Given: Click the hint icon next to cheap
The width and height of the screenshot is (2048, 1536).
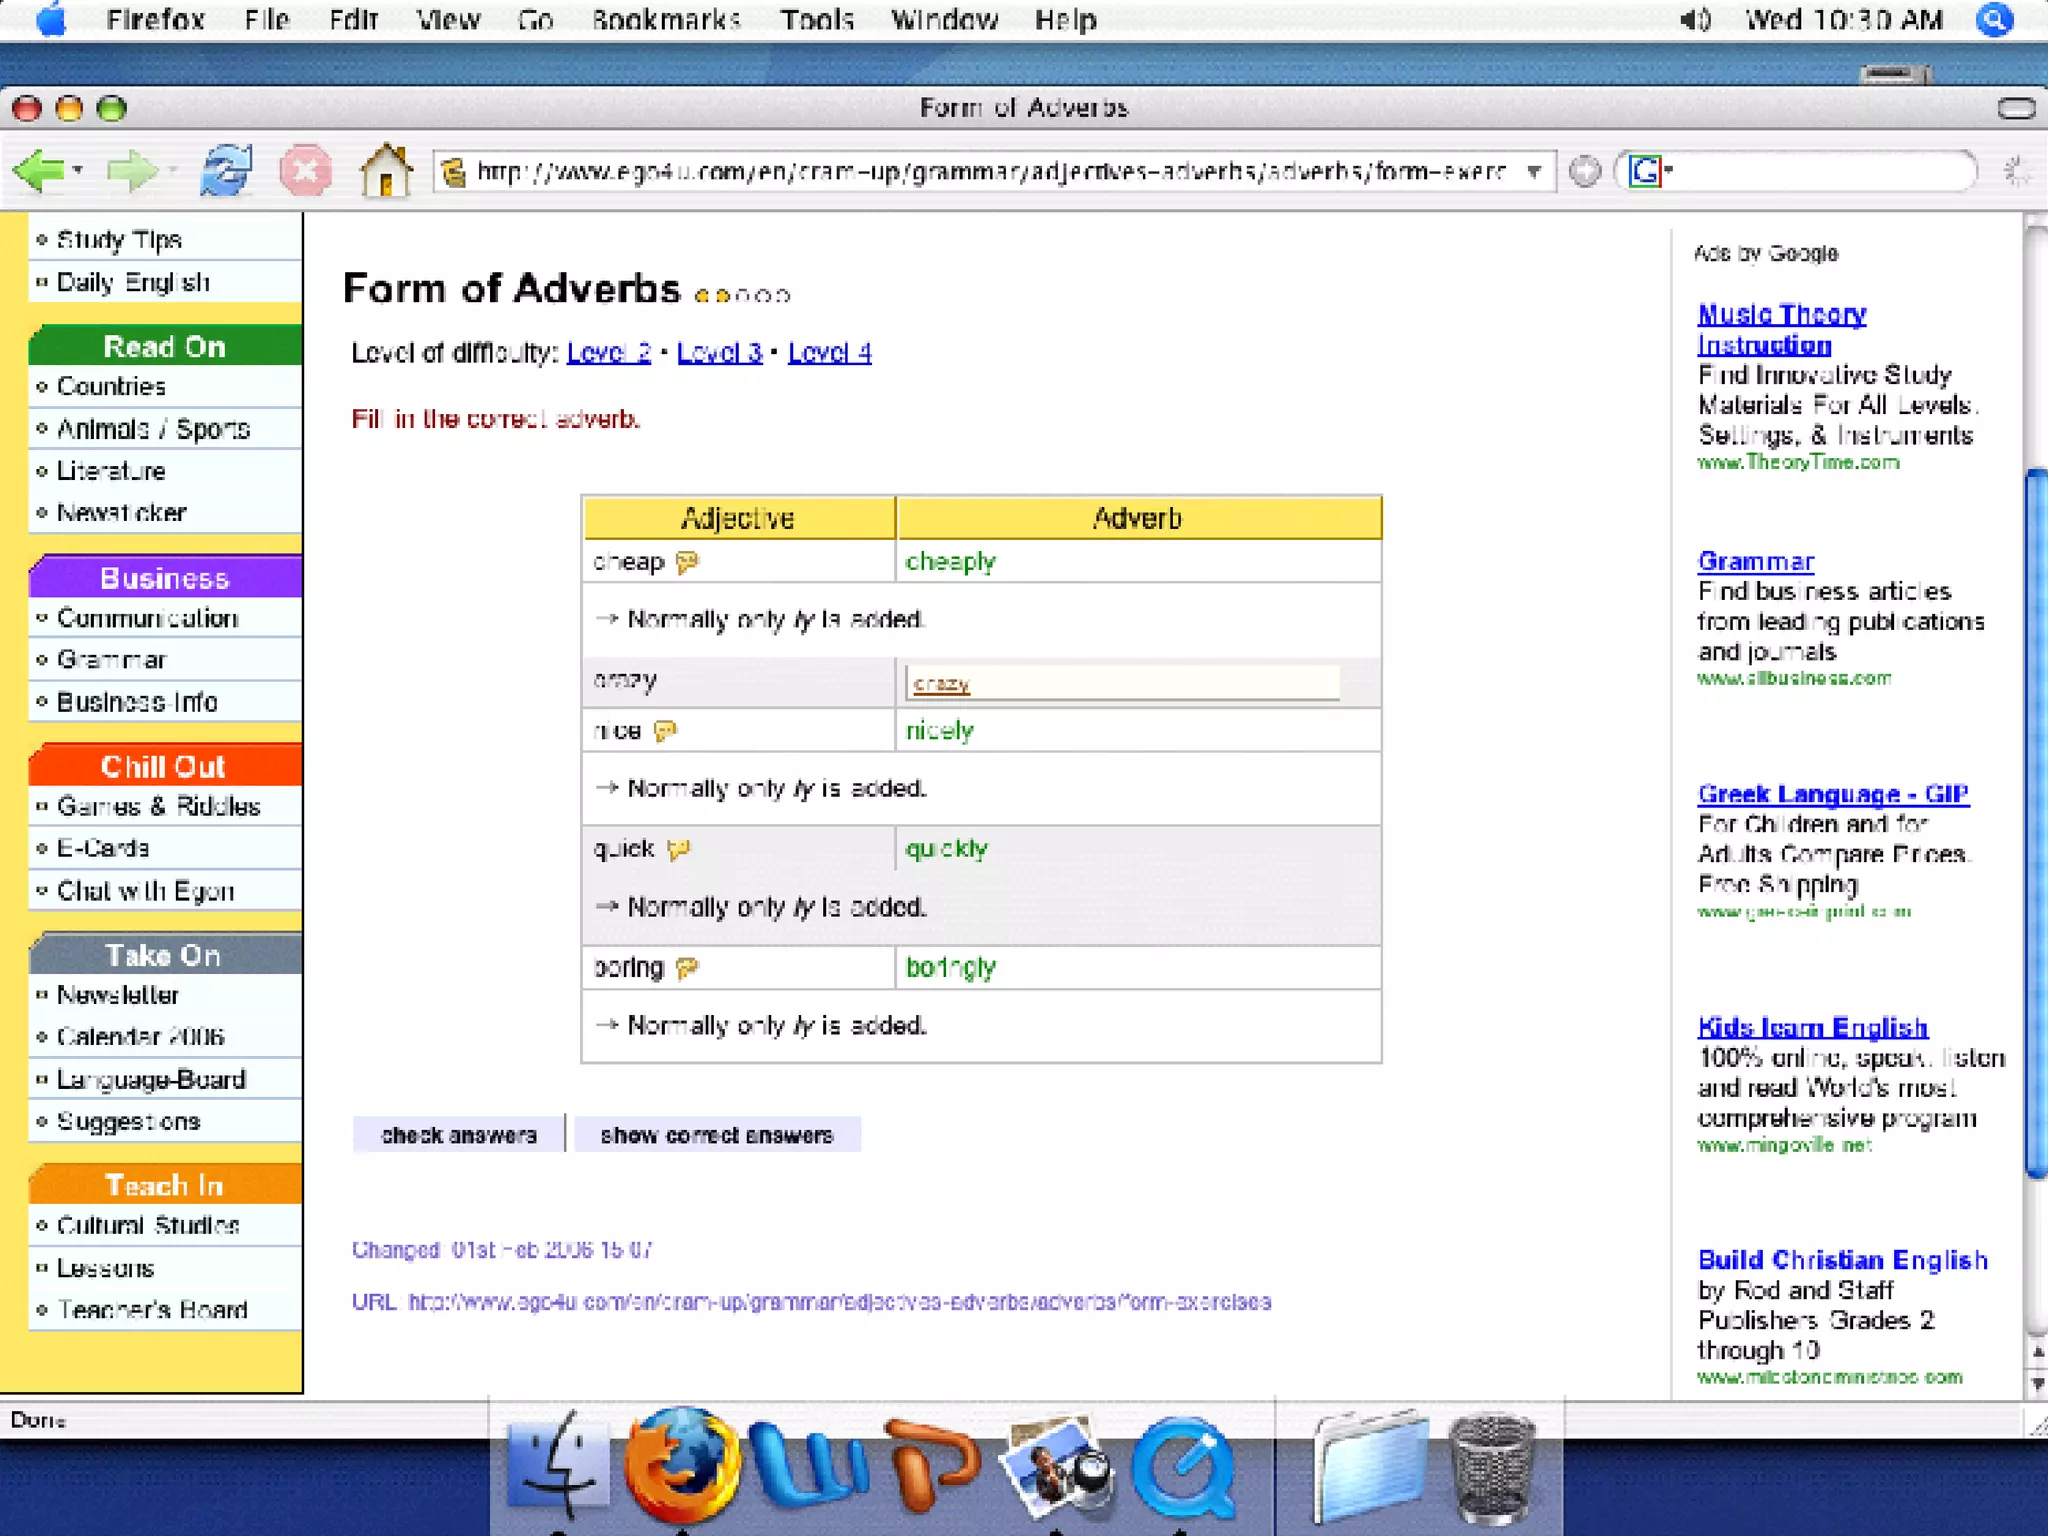Looking at the screenshot, I should click(x=687, y=563).
